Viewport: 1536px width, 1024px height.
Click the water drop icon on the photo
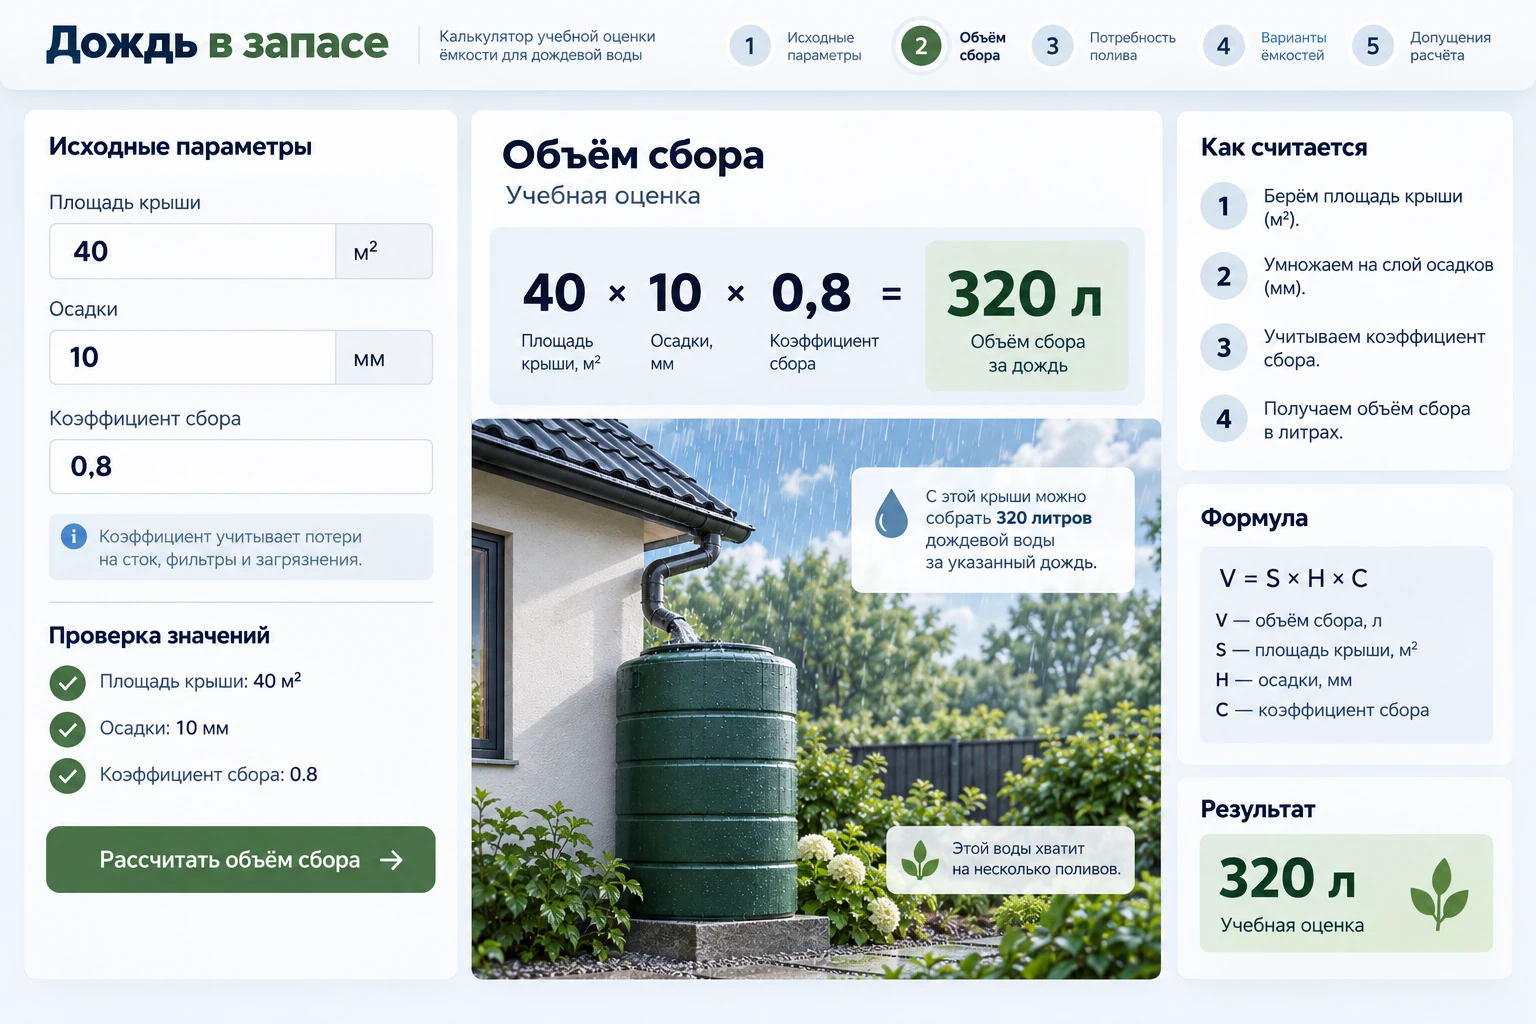[891, 512]
